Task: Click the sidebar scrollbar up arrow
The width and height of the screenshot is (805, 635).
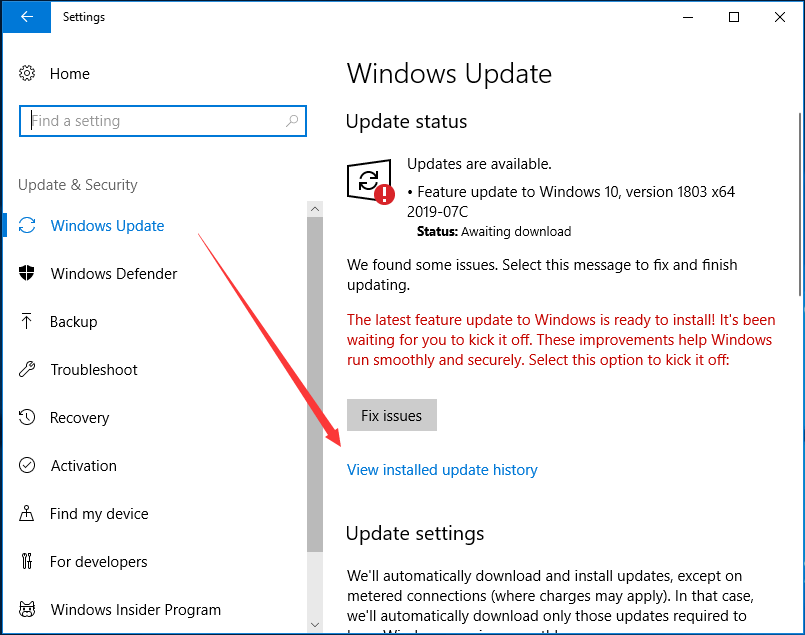Action: pos(315,209)
